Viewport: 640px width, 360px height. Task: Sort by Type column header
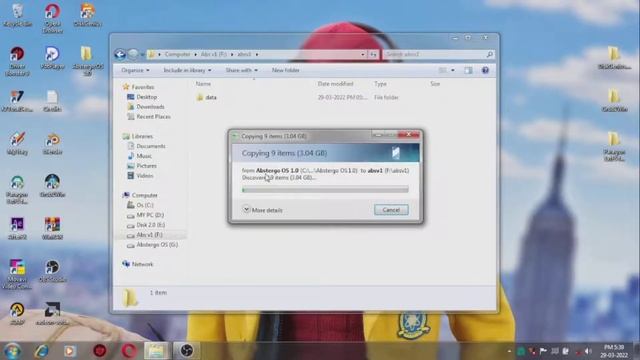380,84
